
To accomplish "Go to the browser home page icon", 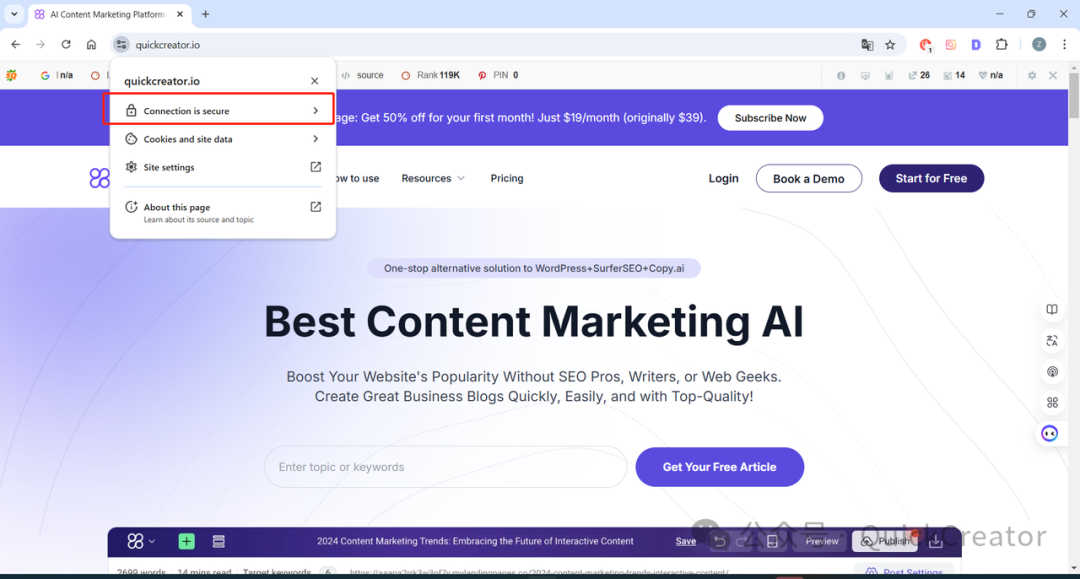I will click(x=91, y=45).
